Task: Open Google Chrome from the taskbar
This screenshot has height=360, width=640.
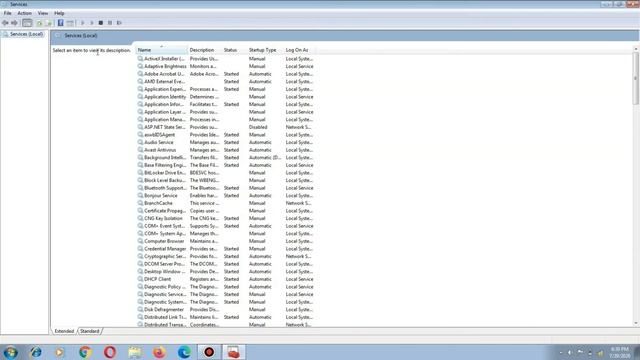Action: [x=85, y=352]
